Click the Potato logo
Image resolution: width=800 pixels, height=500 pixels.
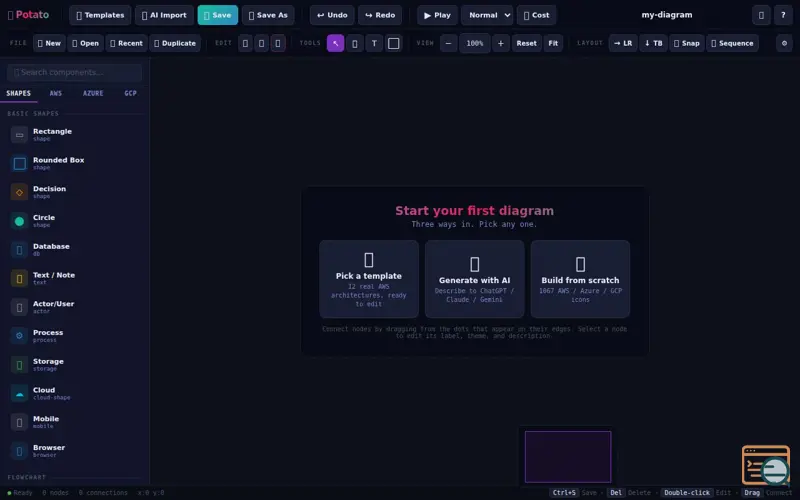tap(29, 15)
